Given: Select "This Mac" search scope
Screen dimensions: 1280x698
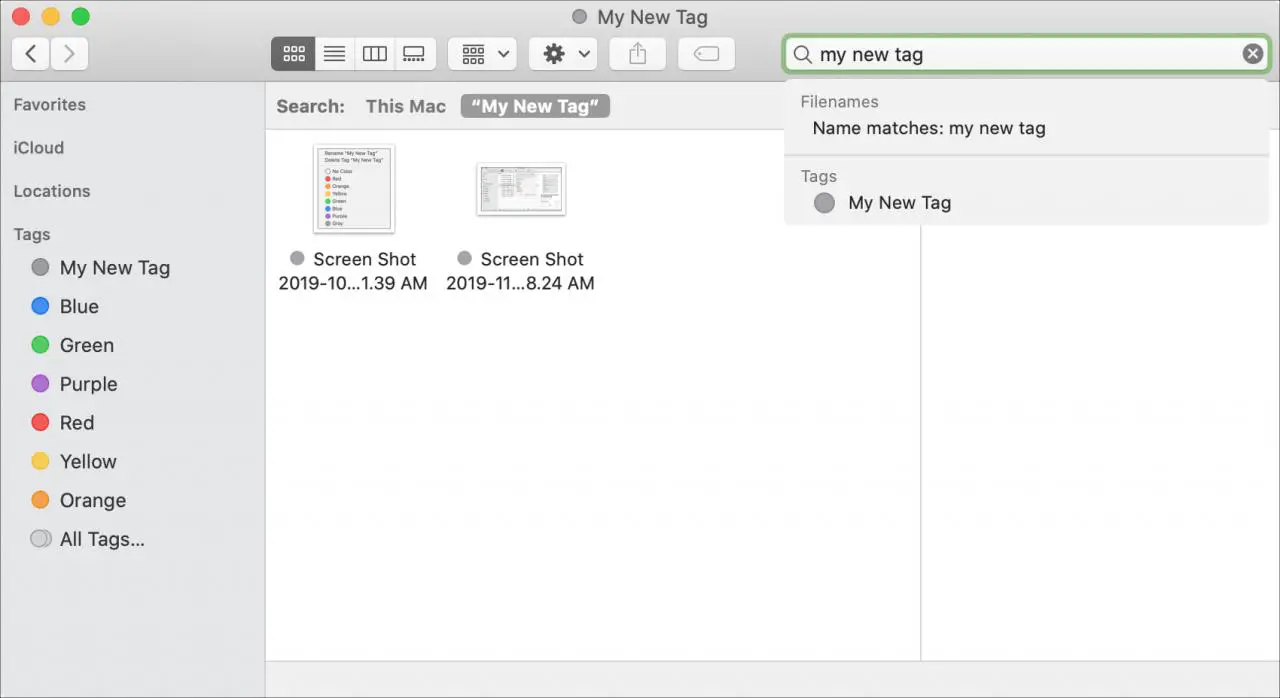Looking at the screenshot, I should tap(405, 106).
